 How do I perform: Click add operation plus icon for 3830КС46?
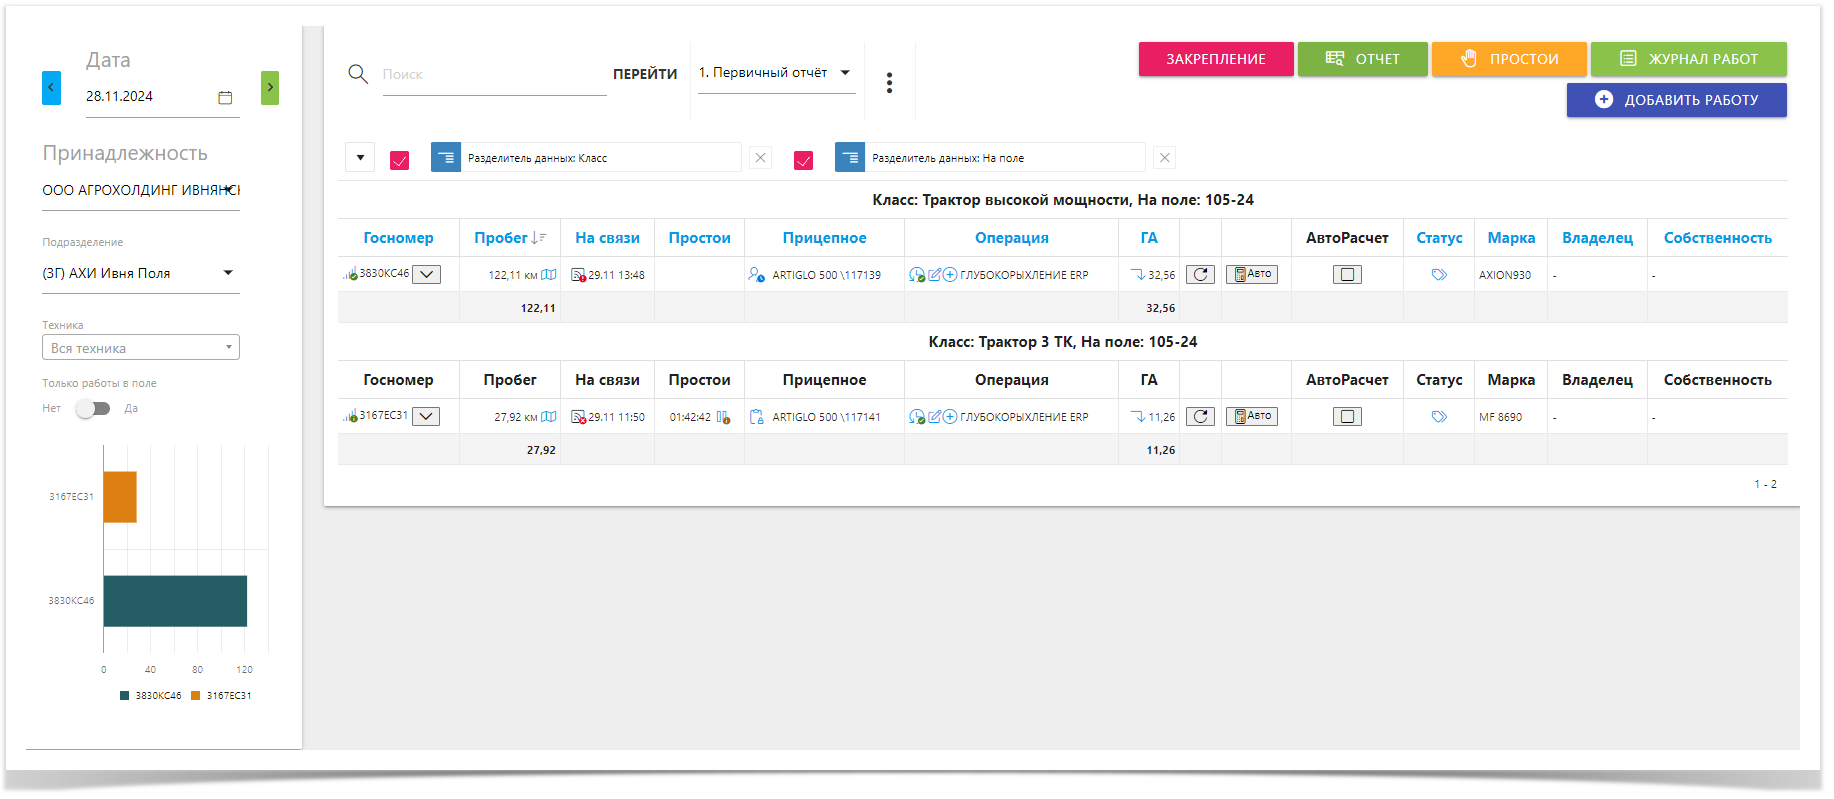[x=950, y=275]
